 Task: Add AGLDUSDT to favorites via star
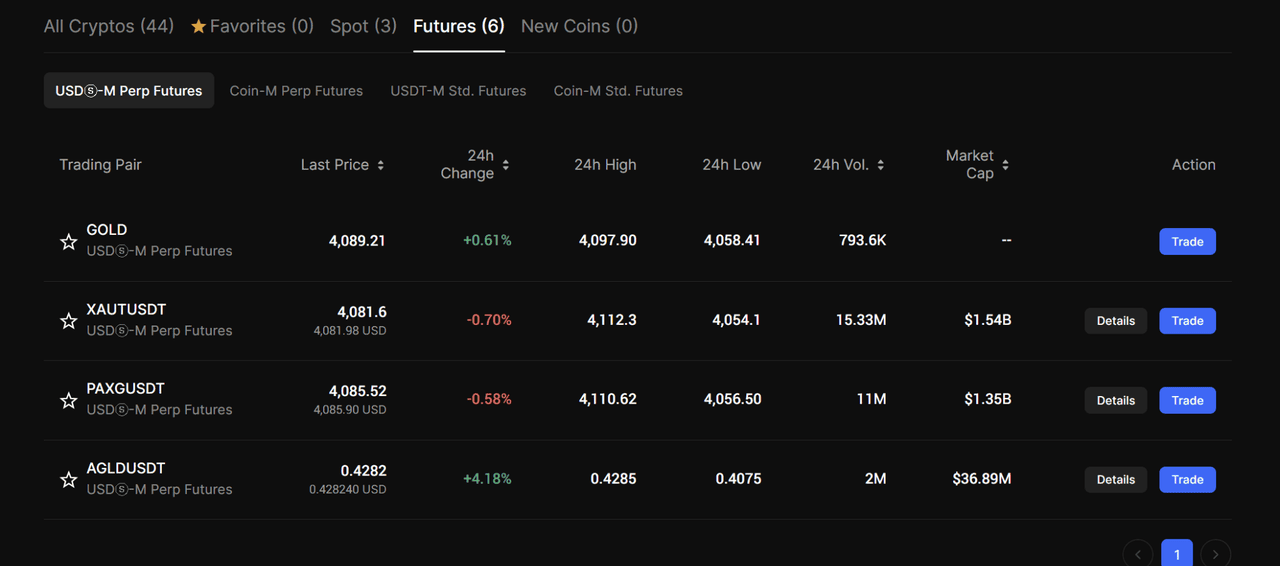pos(68,480)
